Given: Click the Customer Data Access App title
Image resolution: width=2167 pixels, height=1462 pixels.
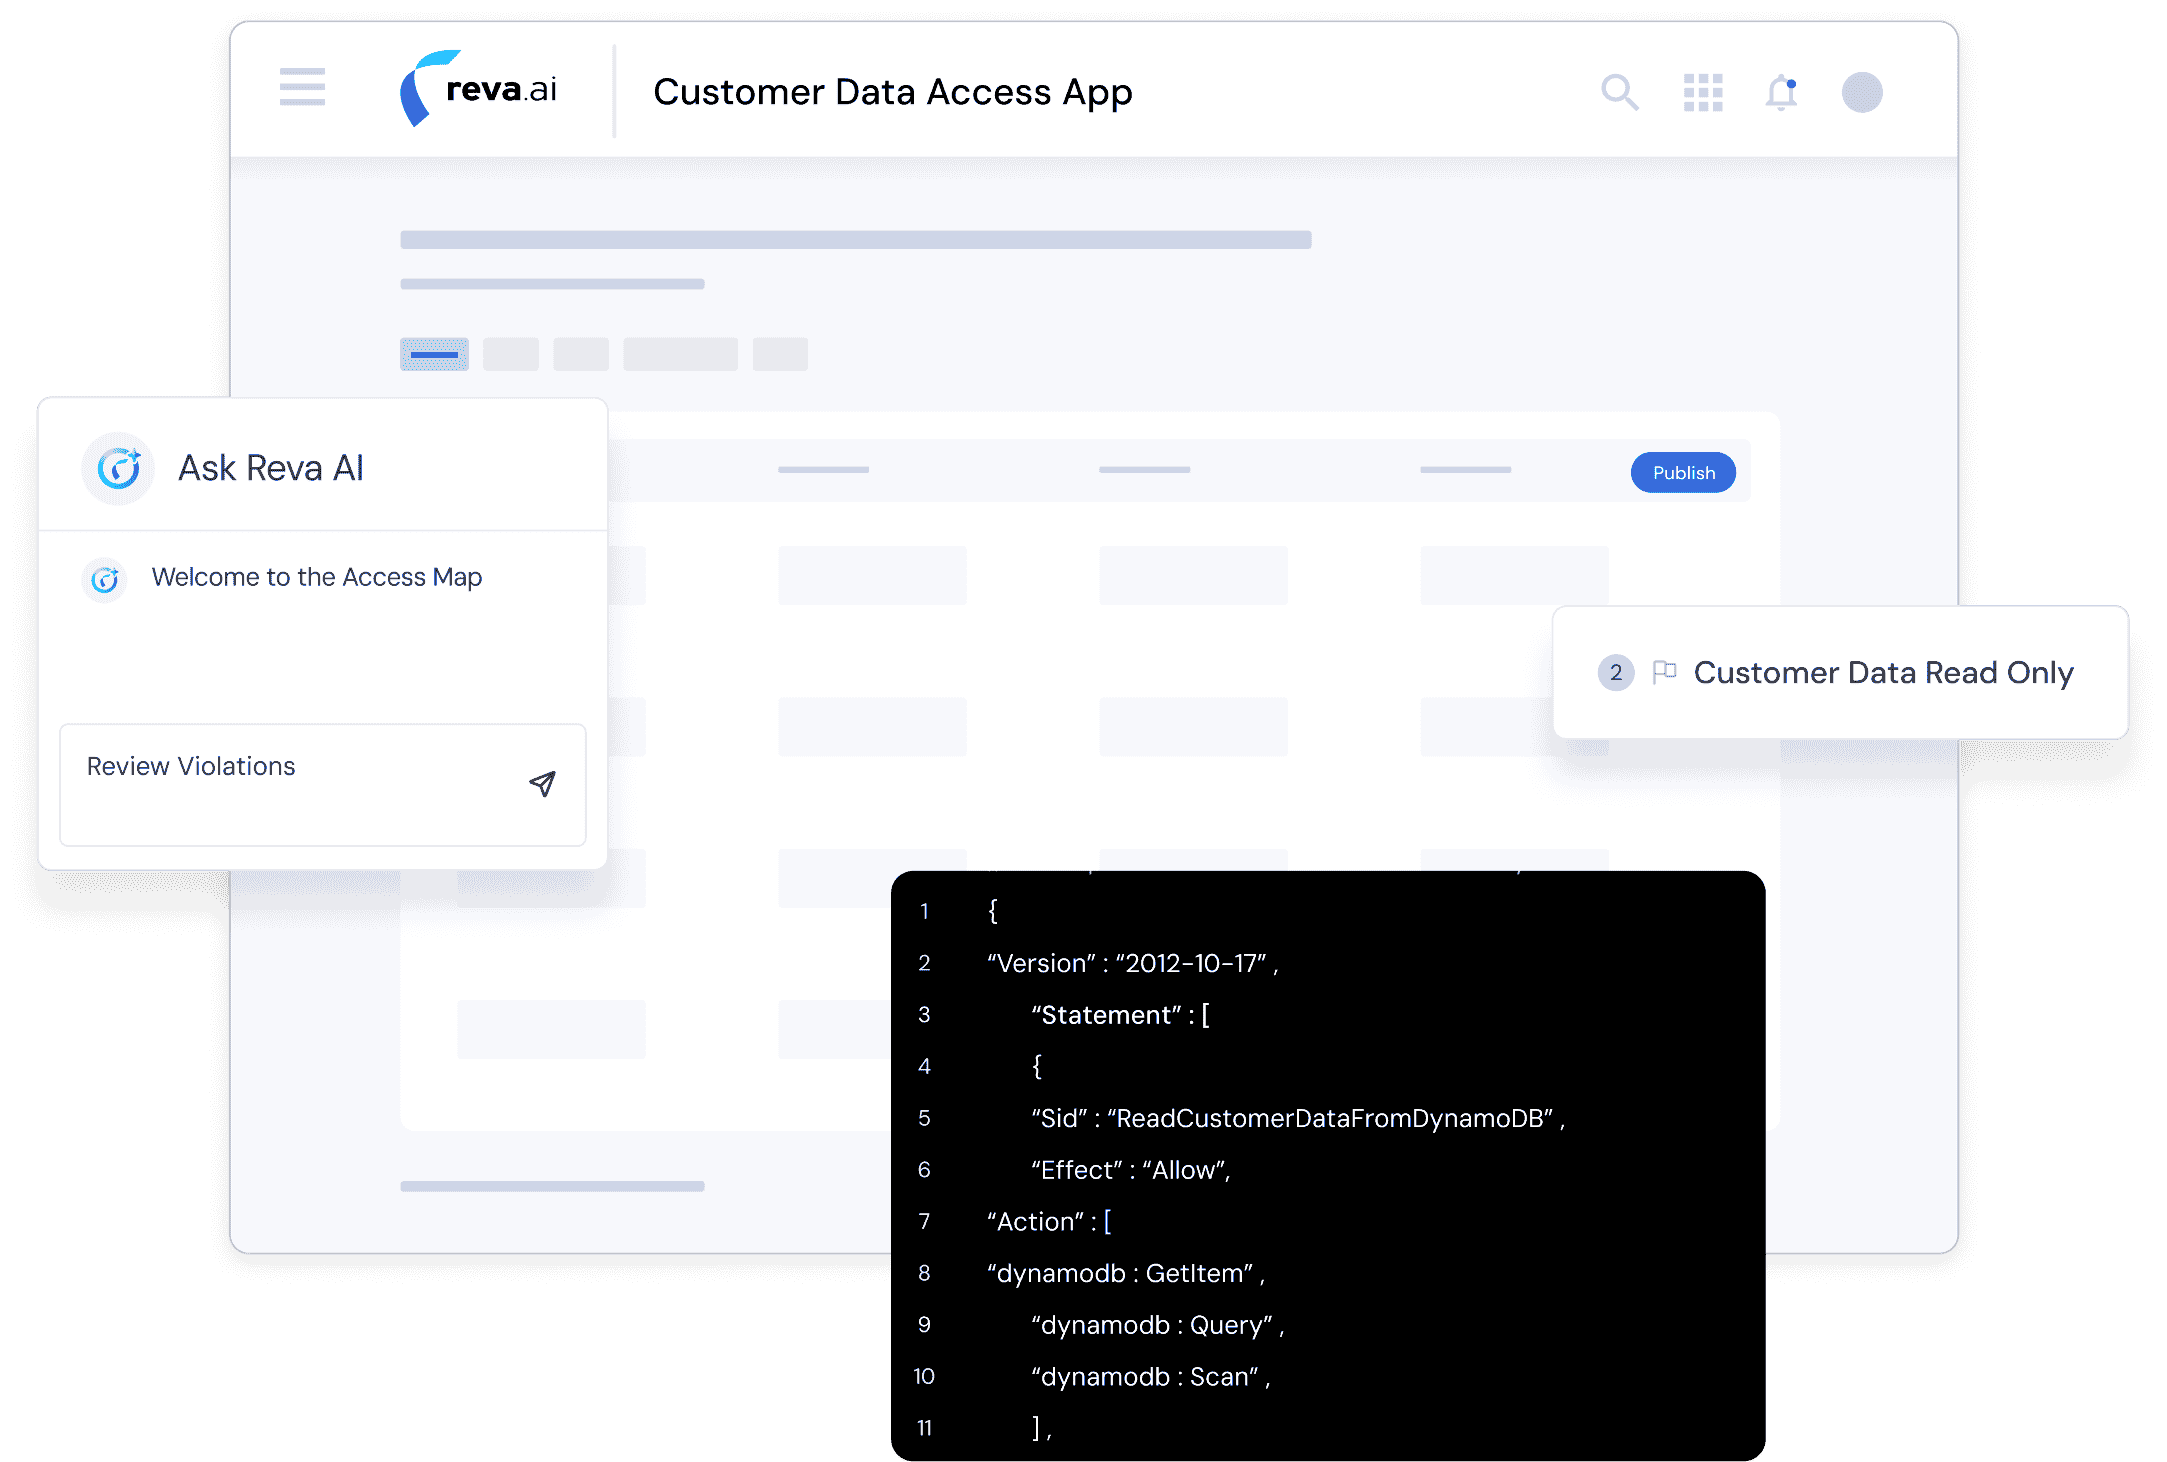Looking at the screenshot, I should click(x=892, y=92).
